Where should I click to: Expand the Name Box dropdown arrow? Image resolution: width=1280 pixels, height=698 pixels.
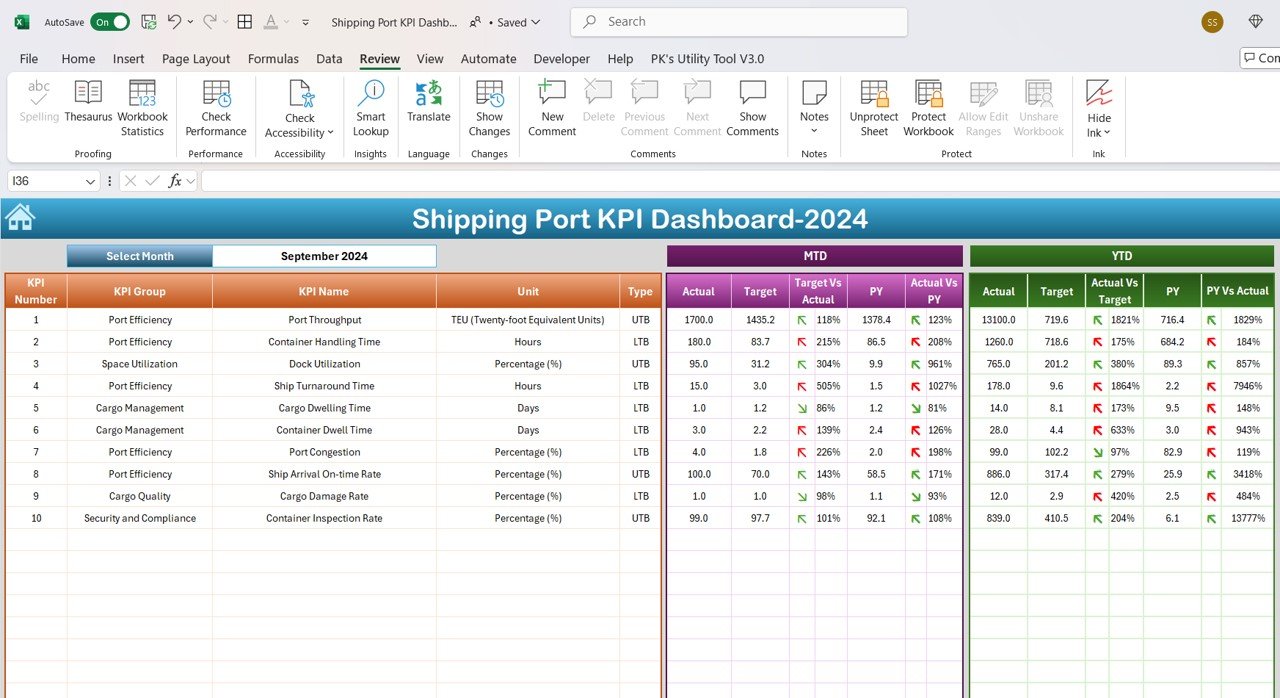[90, 181]
